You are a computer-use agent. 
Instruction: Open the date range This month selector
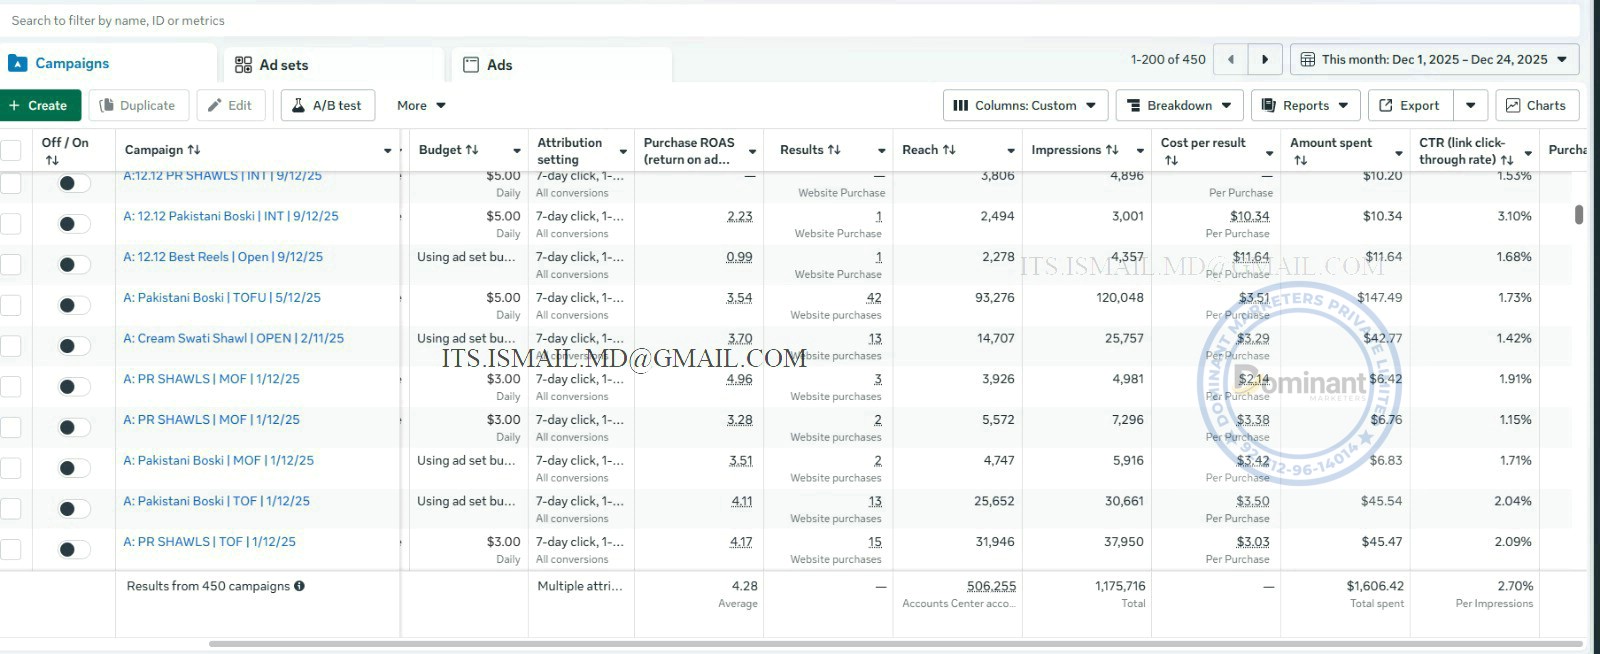click(x=1434, y=60)
